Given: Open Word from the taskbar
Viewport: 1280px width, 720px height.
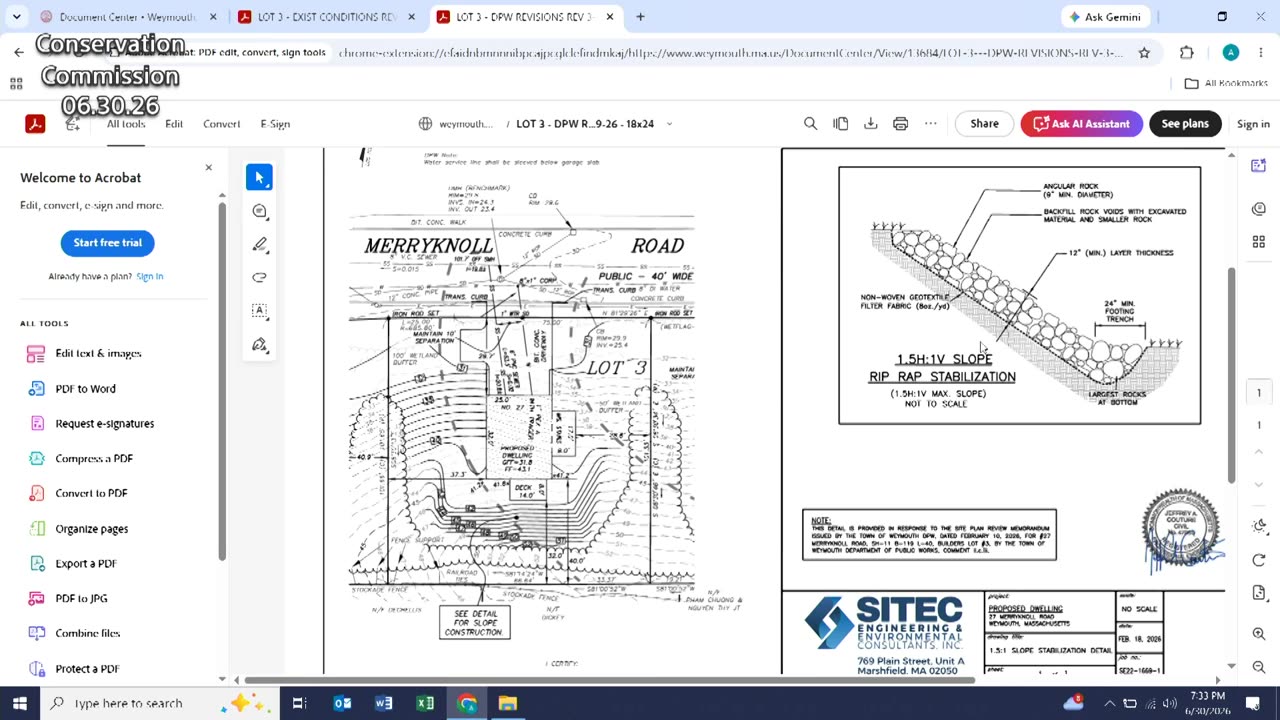Looking at the screenshot, I should [x=383, y=703].
